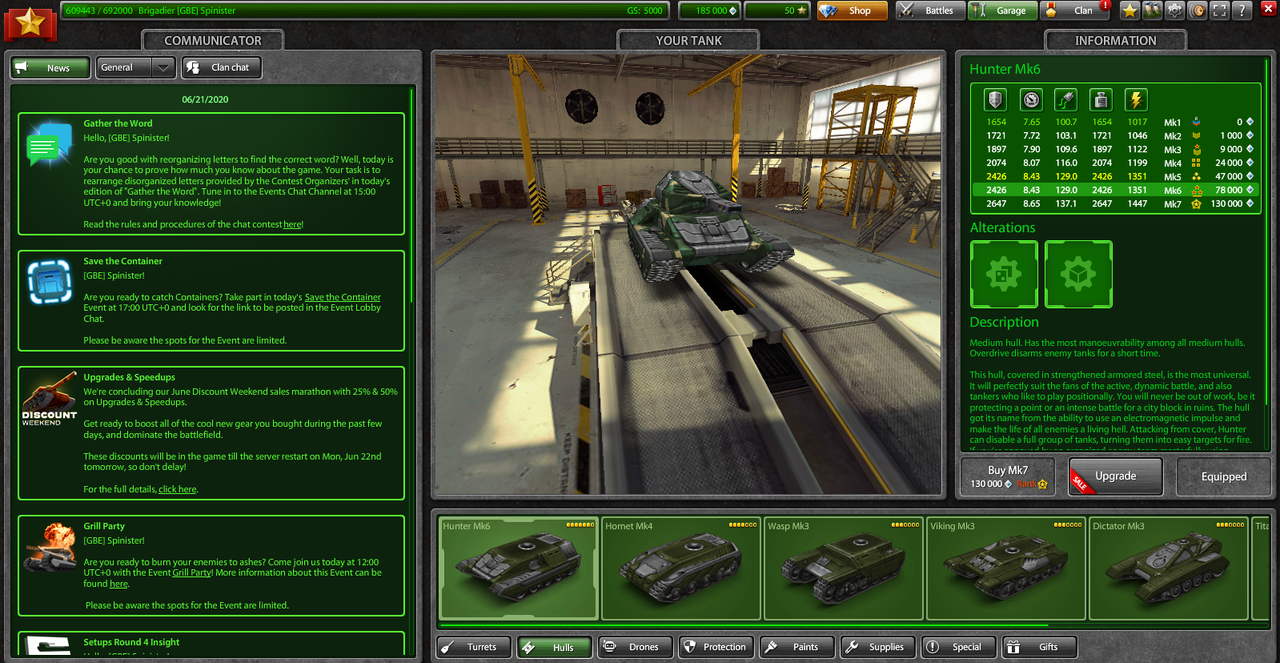Screen dimensions: 1280x663
Task: Open the Shop
Action: tap(851, 10)
